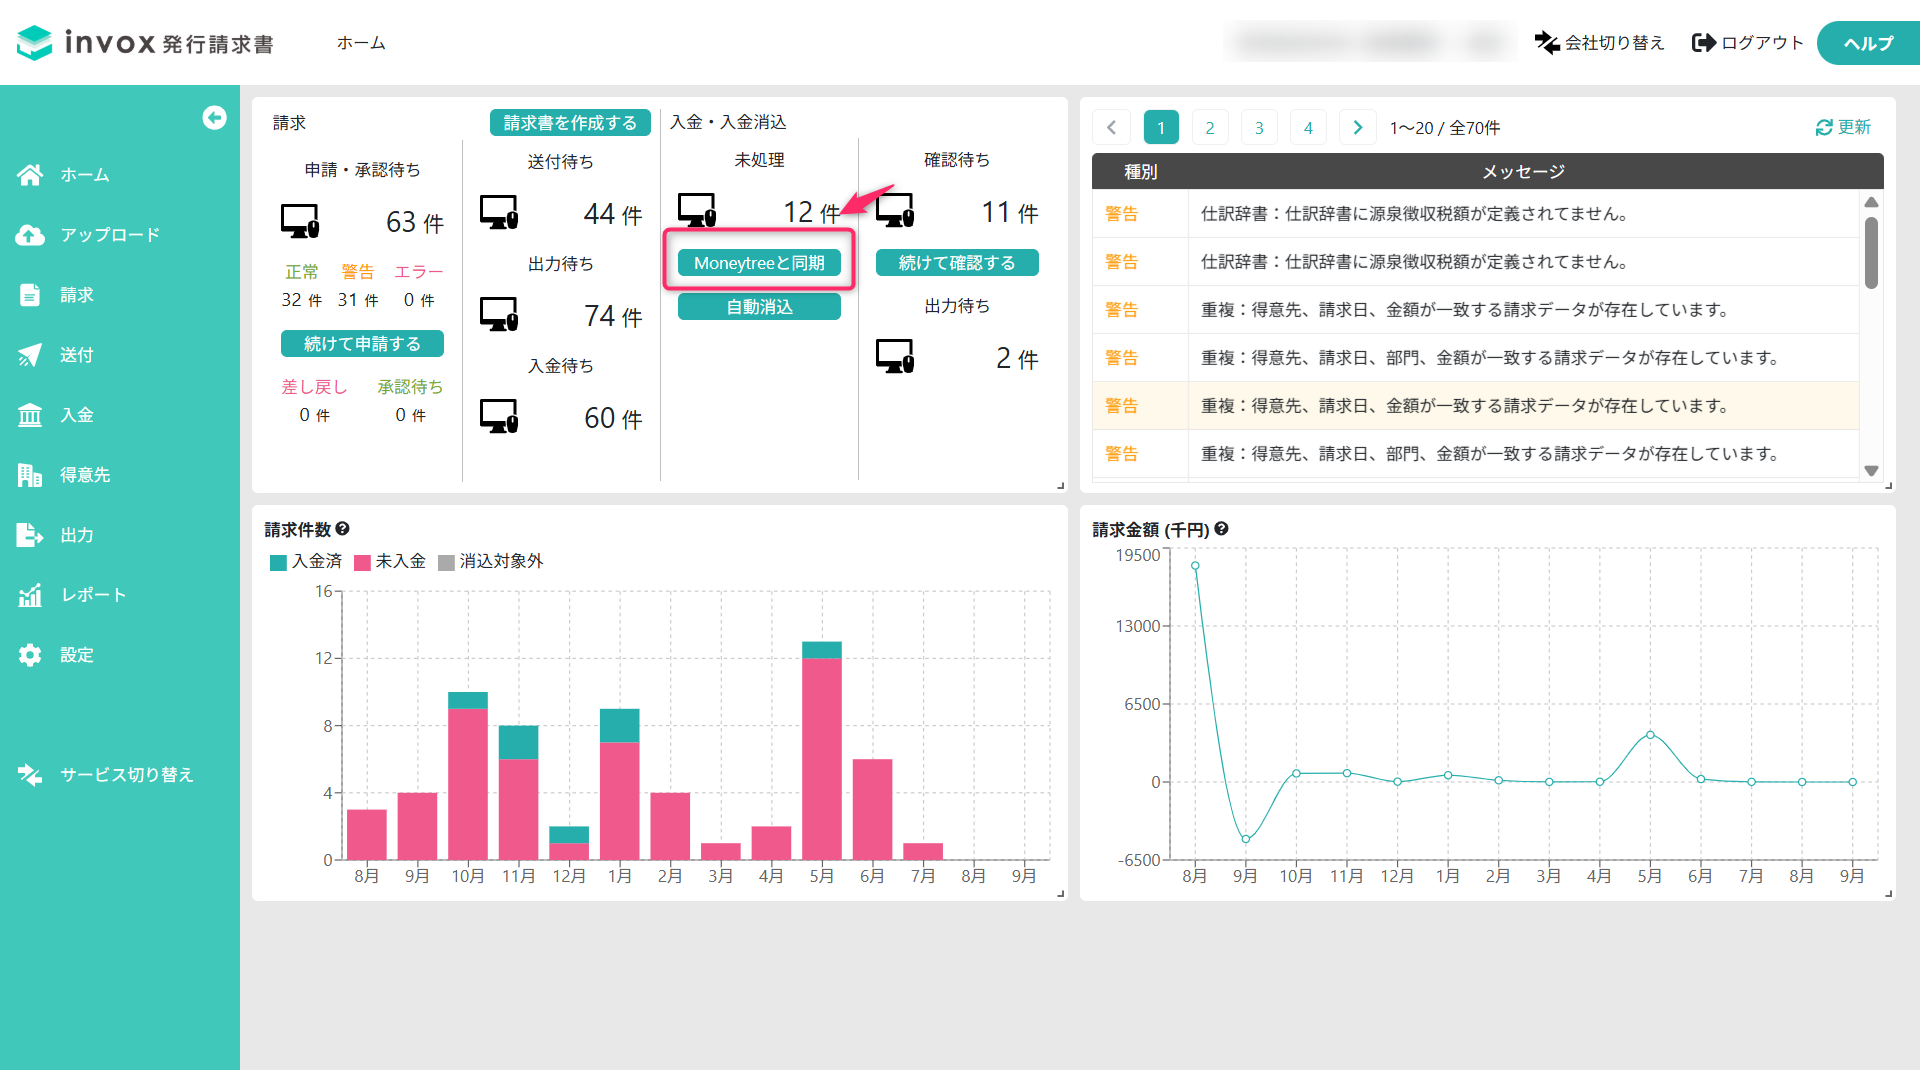Go to previous page of messages
Screen dimensions: 1920x1070
pyautogui.click(x=1111, y=127)
